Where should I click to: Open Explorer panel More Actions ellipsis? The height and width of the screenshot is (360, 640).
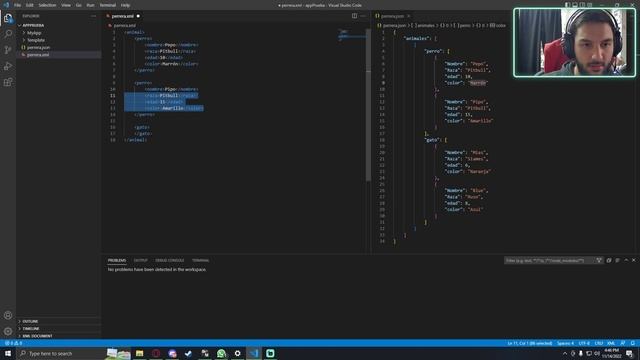tap(93, 16)
